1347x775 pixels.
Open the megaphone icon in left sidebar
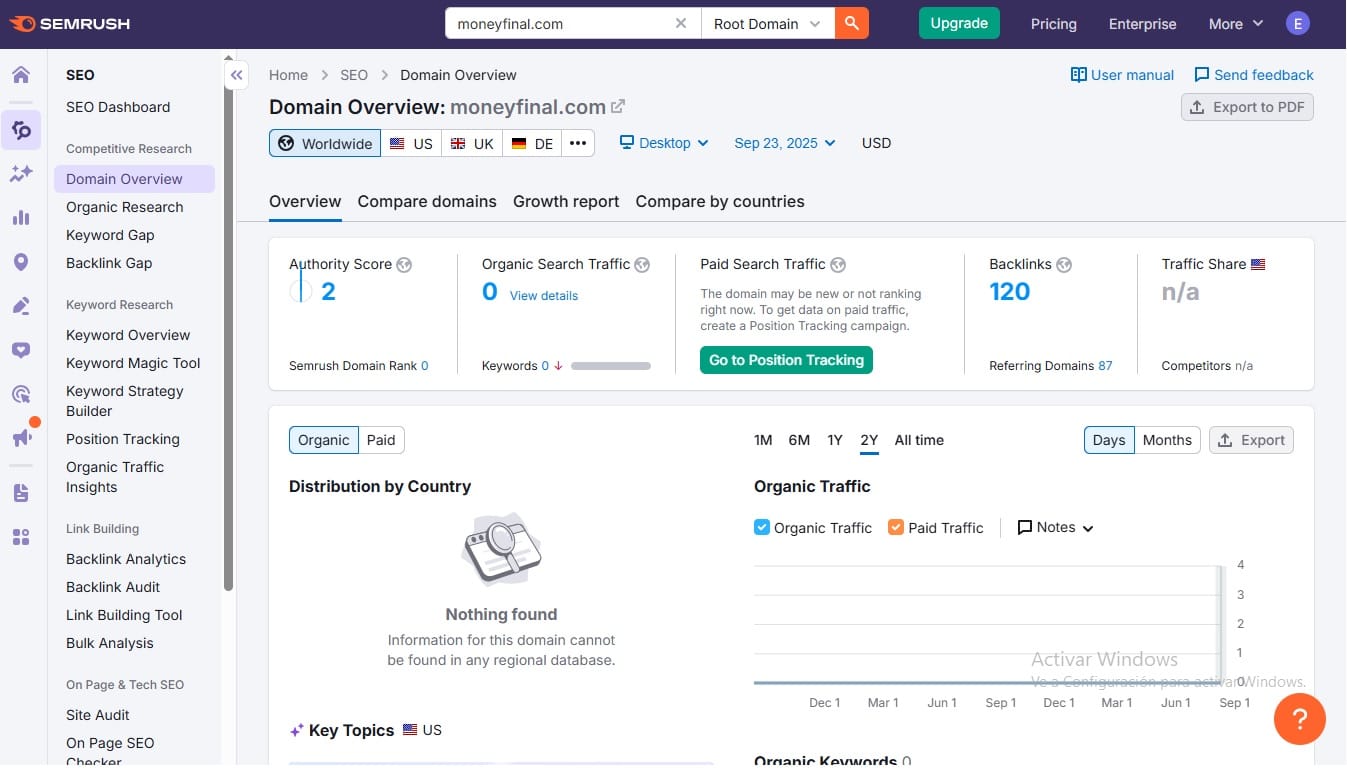tap(21, 438)
